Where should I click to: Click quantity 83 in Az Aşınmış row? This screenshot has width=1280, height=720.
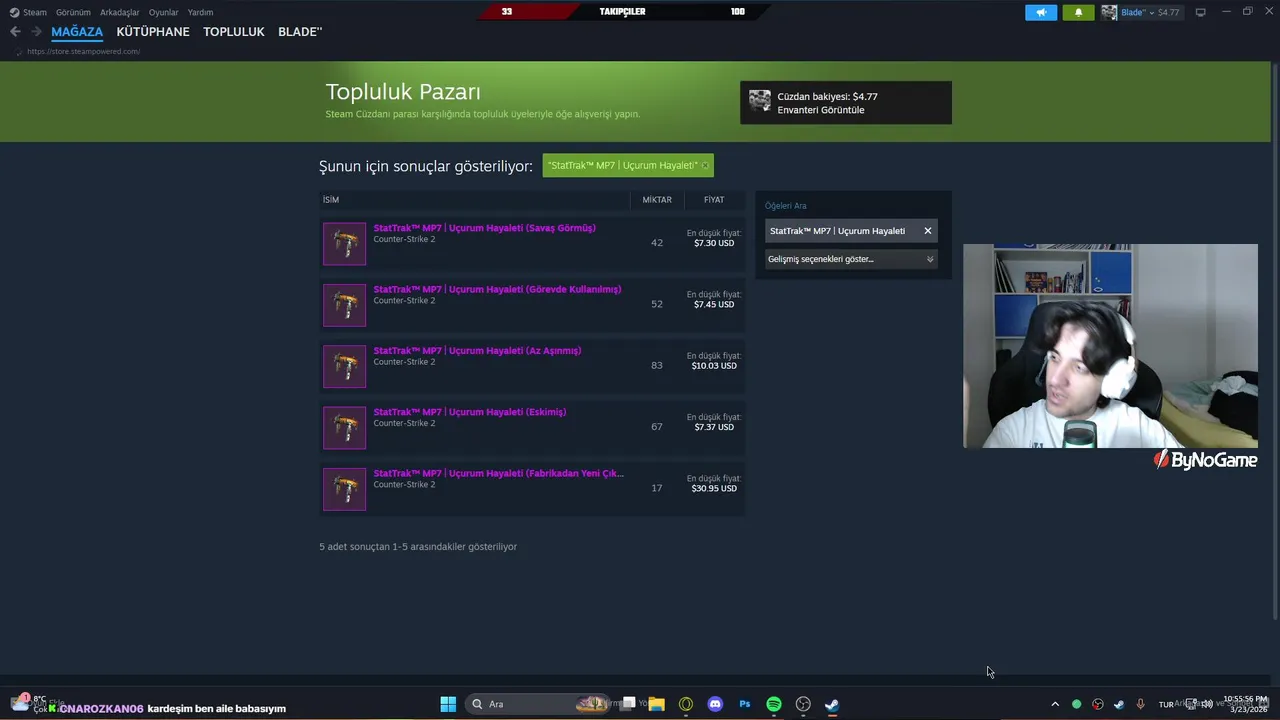click(x=657, y=366)
